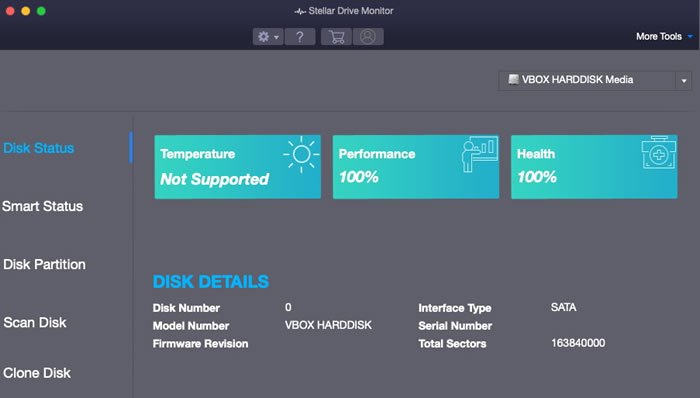Click the Disk Number value 0
The image size is (700, 398).
pyautogui.click(x=288, y=307)
